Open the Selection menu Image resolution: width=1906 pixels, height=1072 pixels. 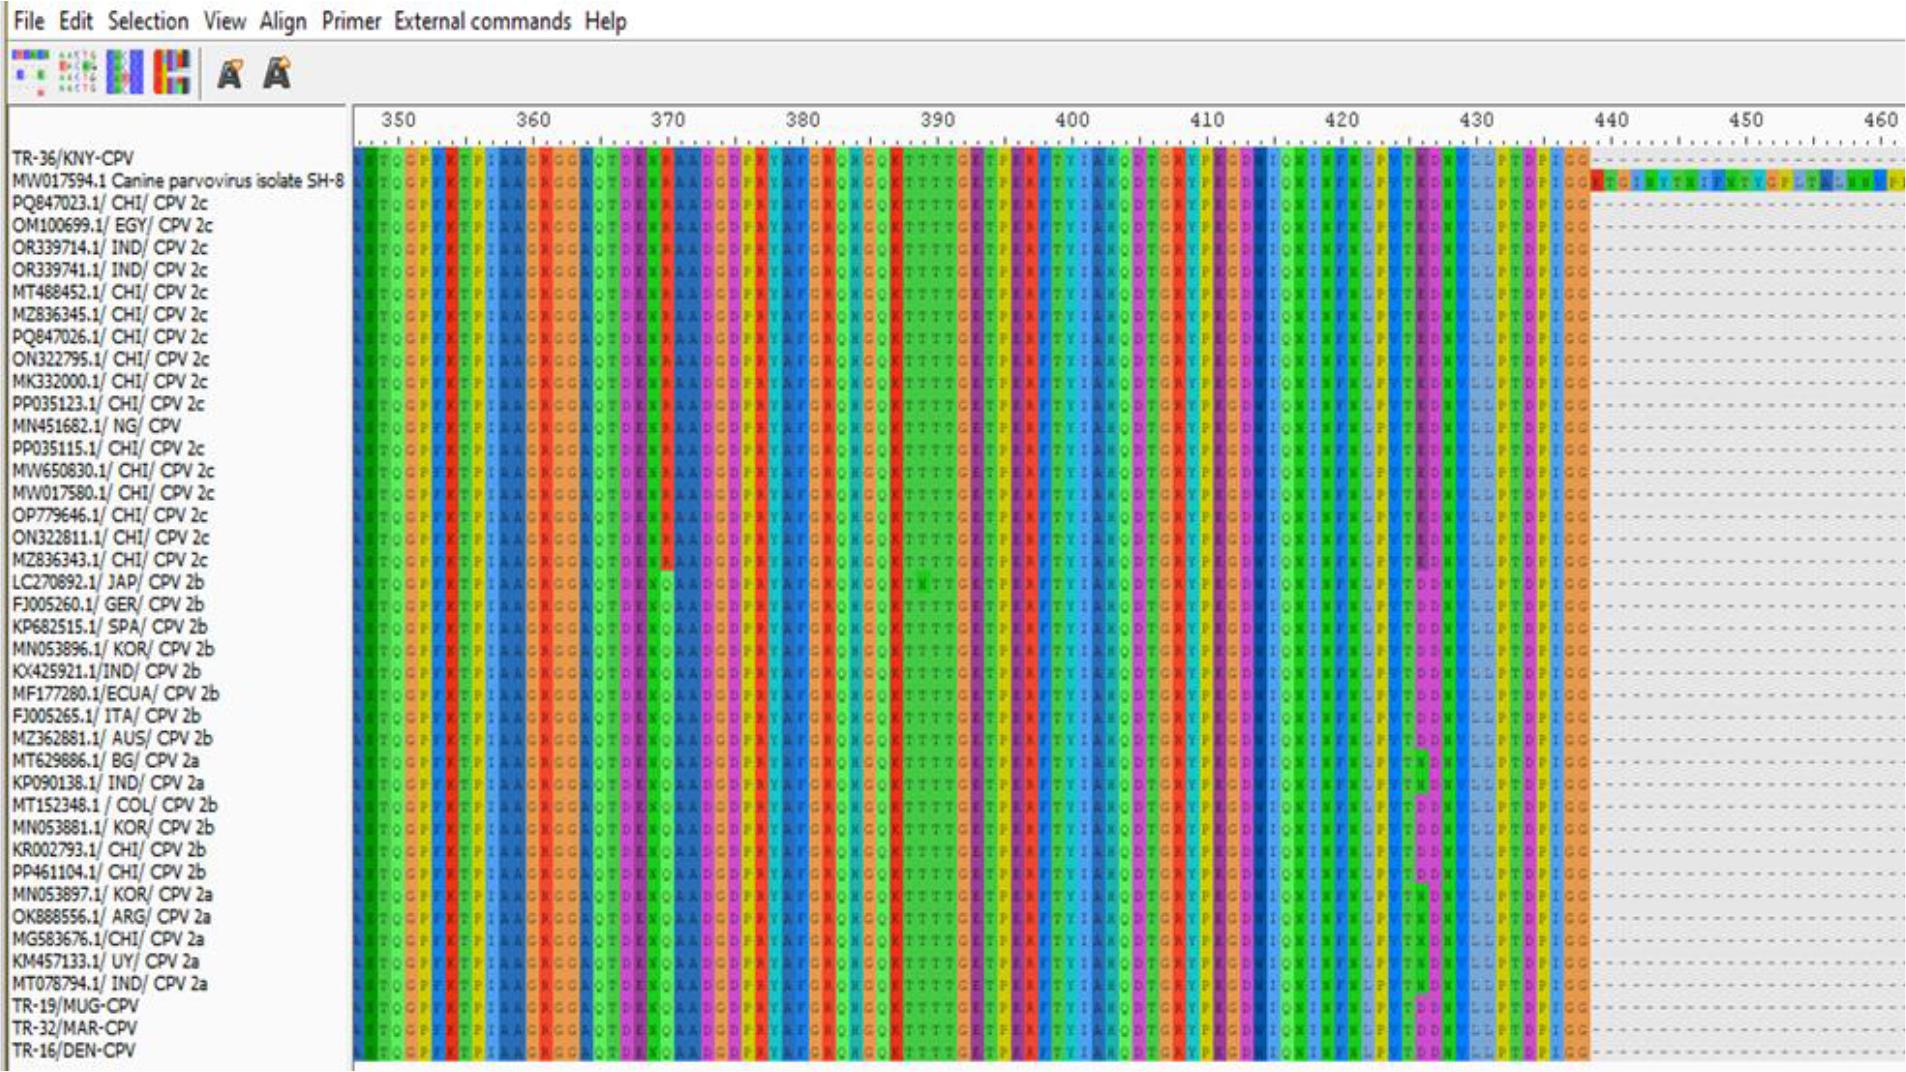[148, 21]
